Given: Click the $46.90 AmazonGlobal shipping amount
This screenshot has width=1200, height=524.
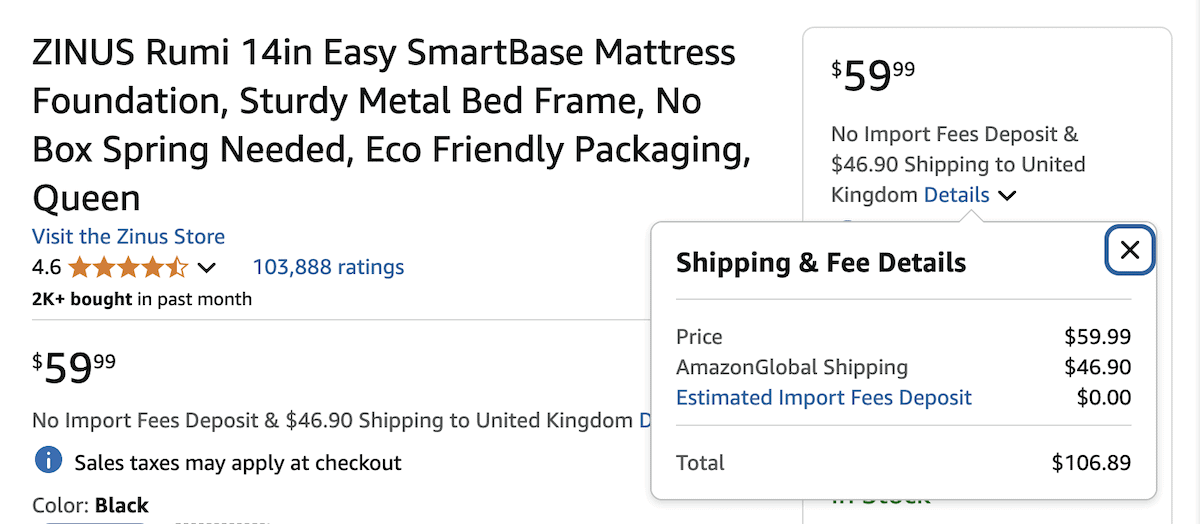Looking at the screenshot, I should [x=1098, y=367].
